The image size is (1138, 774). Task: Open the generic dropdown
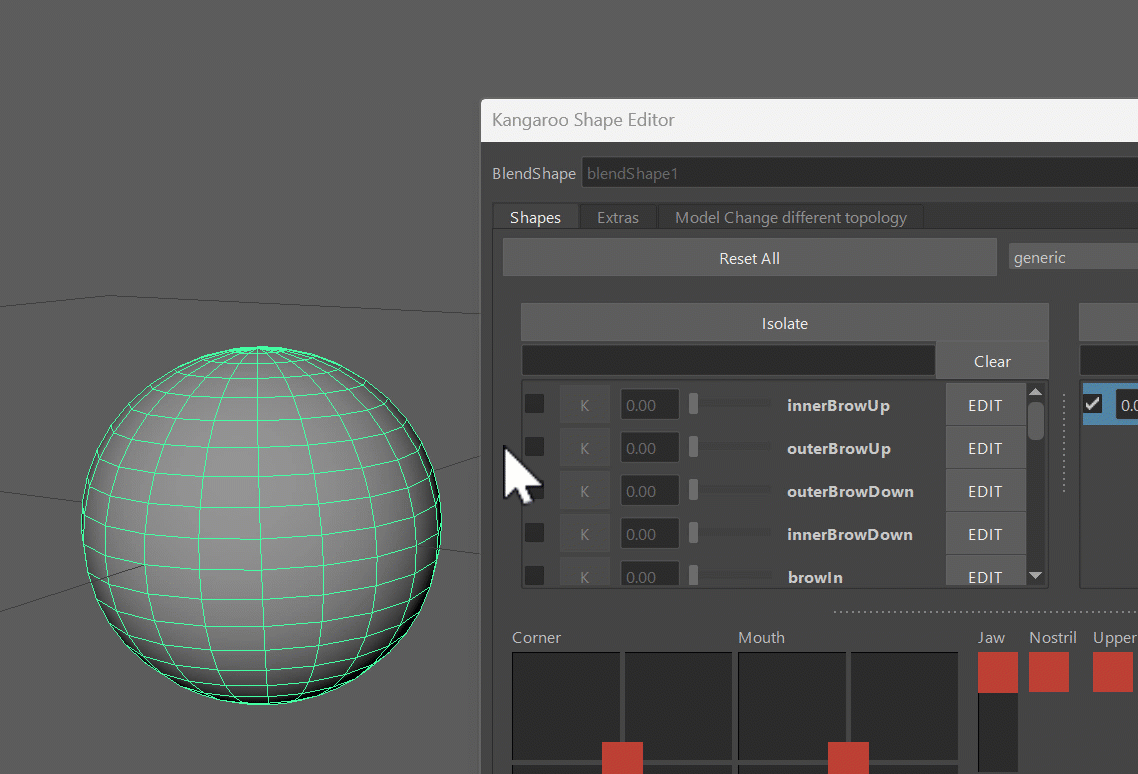pos(1073,258)
